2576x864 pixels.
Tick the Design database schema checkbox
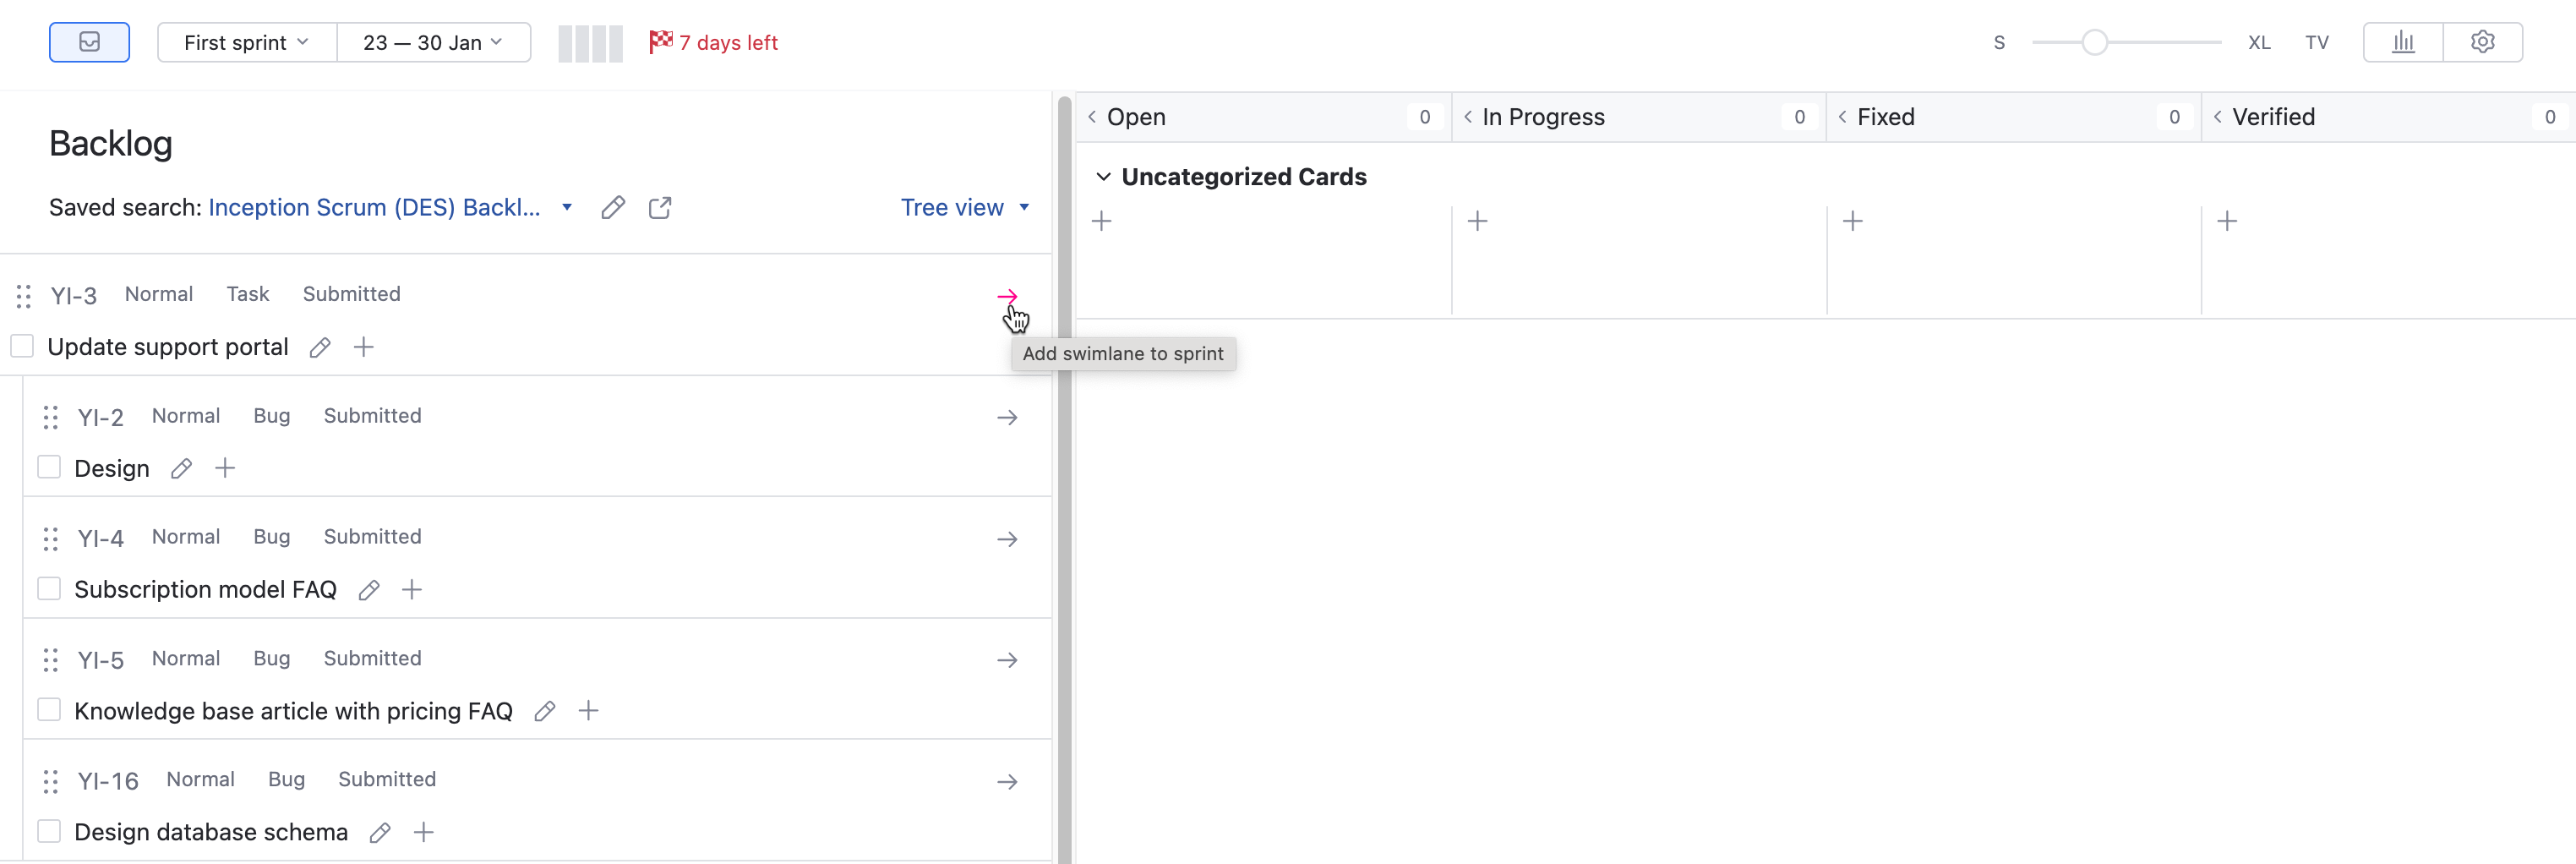tap(49, 832)
